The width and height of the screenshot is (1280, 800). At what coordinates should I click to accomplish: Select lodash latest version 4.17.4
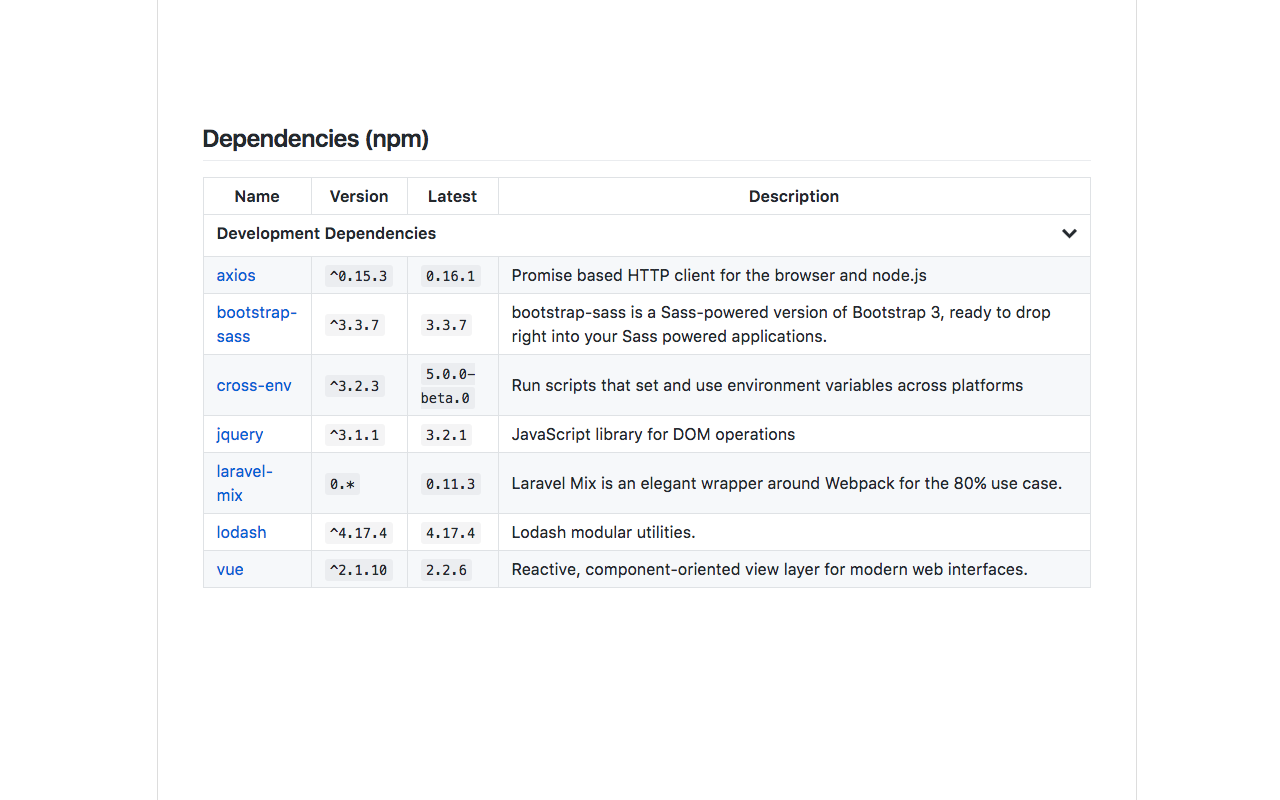451,533
